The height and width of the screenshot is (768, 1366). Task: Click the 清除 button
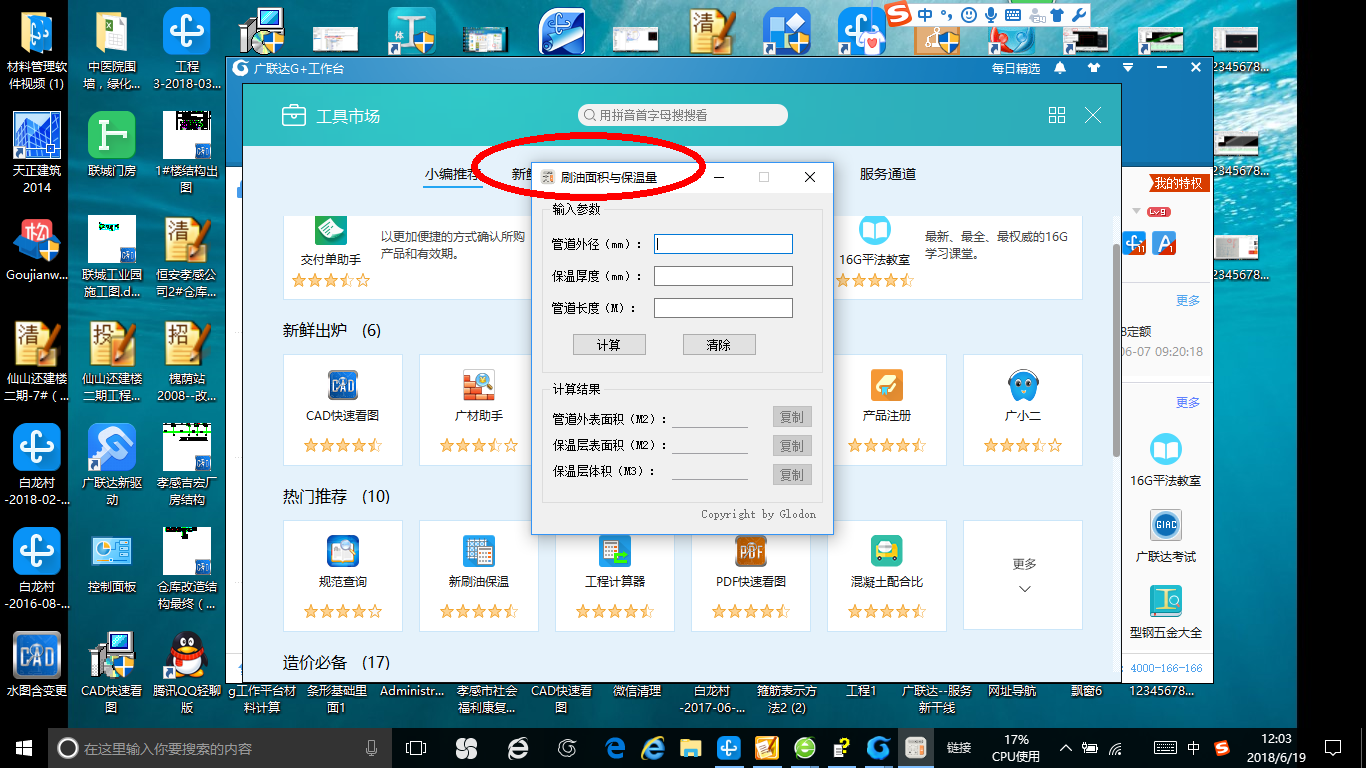point(719,345)
